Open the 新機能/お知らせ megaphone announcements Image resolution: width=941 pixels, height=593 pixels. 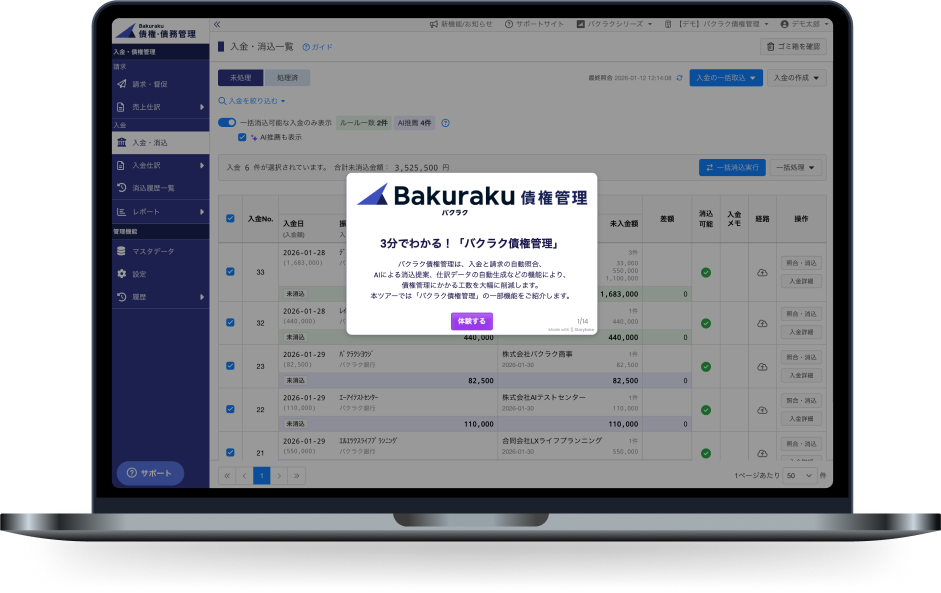(461, 24)
